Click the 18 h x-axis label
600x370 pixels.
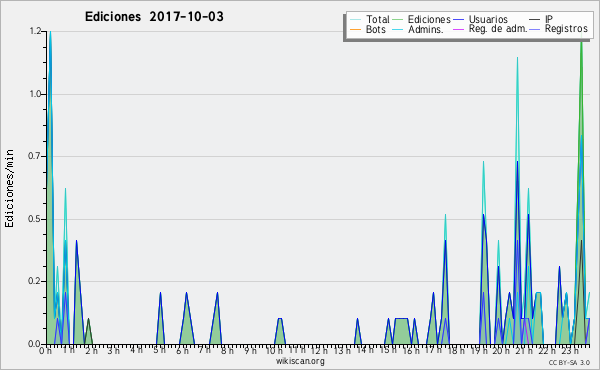pos(456,350)
